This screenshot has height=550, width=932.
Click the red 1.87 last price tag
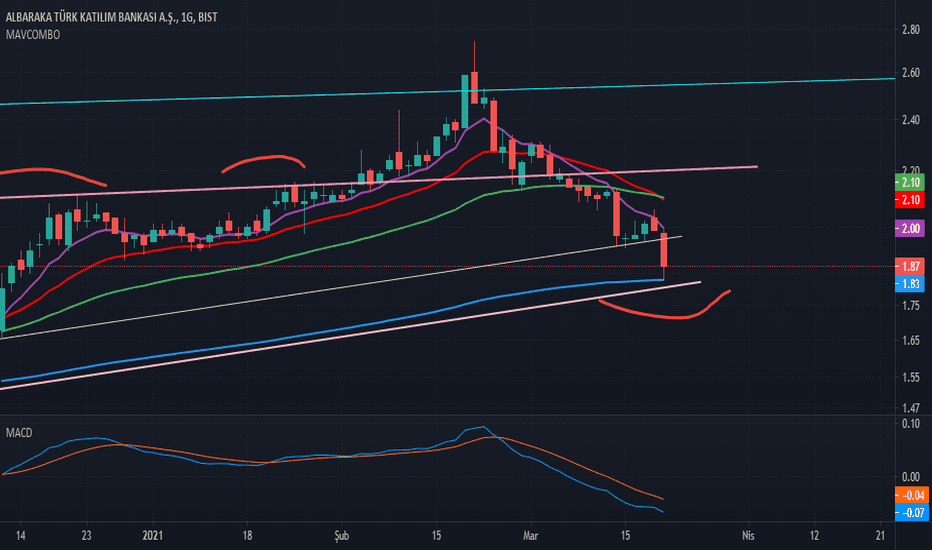coord(909,266)
